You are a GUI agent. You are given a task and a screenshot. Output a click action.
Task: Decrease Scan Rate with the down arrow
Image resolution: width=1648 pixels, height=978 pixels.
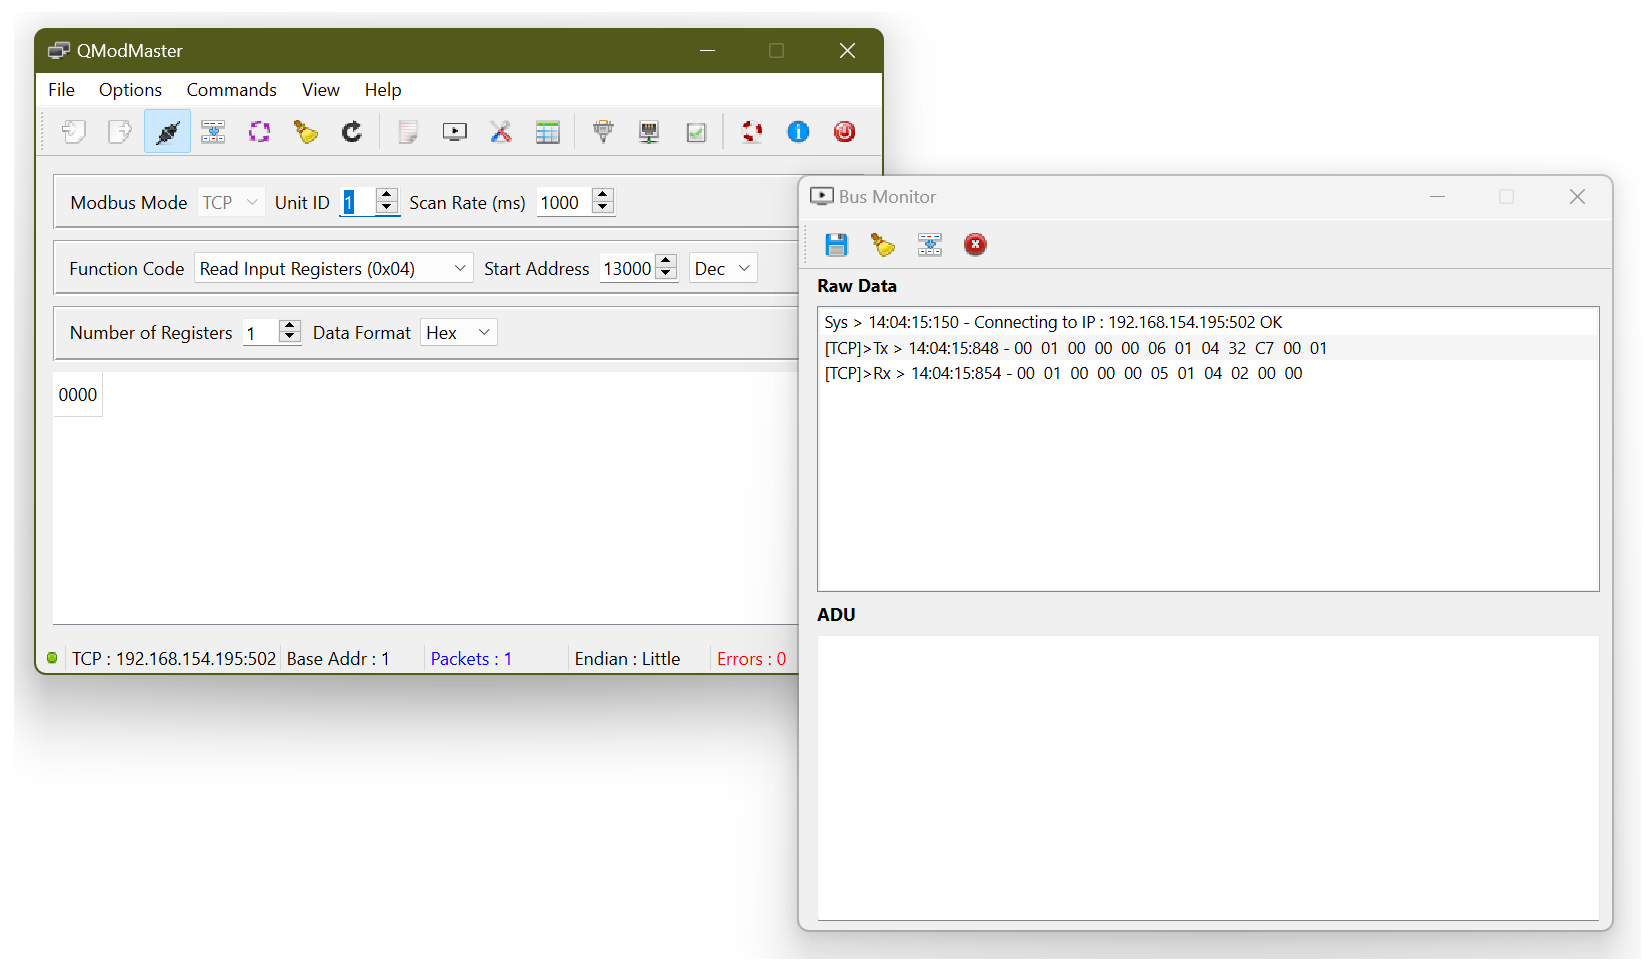pyautogui.click(x=603, y=209)
